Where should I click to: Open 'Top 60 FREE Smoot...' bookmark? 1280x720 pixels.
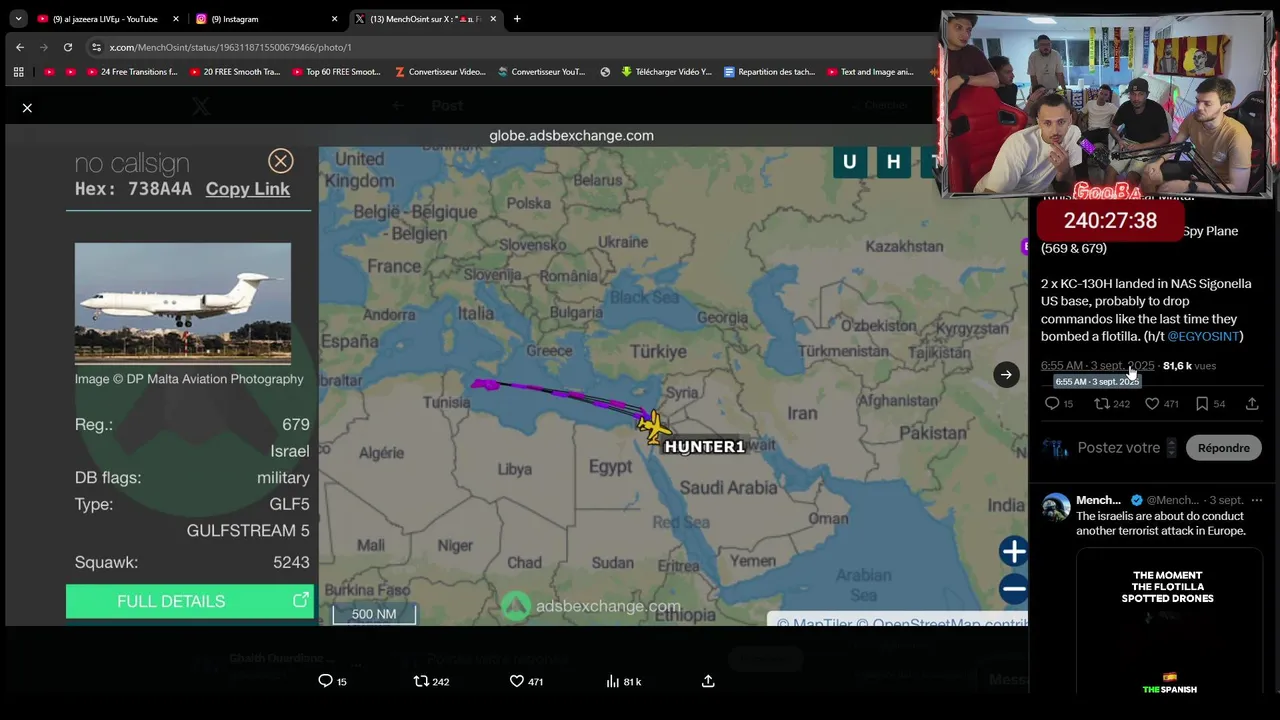(337, 72)
